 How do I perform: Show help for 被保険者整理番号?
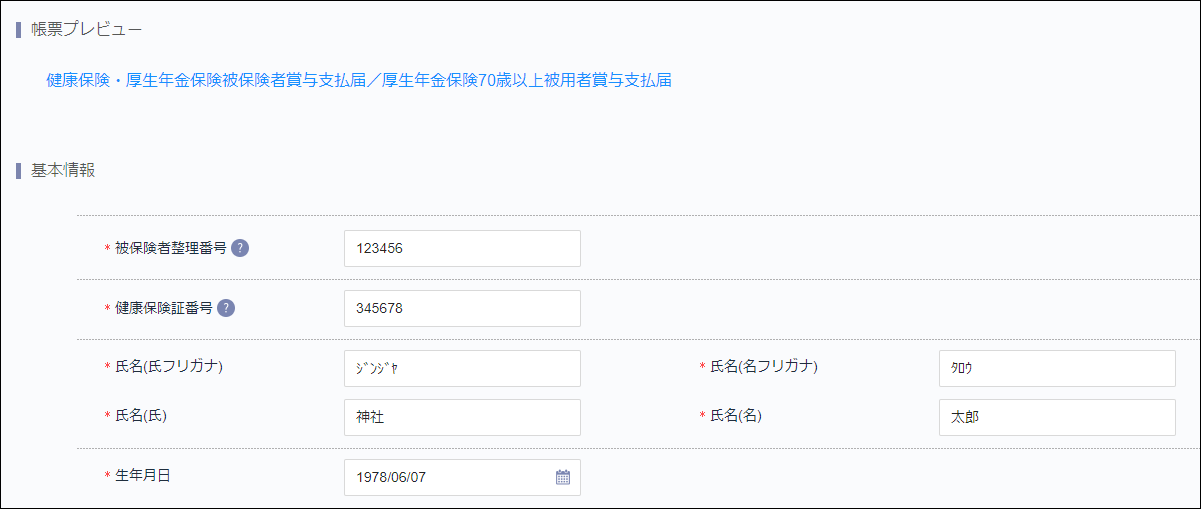click(240, 248)
